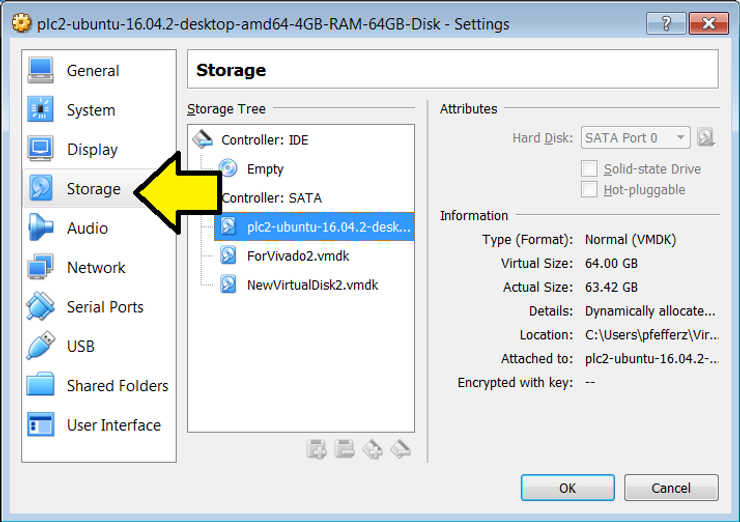The image size is (740, 522).
Task: Click the Display monitor icon
Action: tap(41, 149)
